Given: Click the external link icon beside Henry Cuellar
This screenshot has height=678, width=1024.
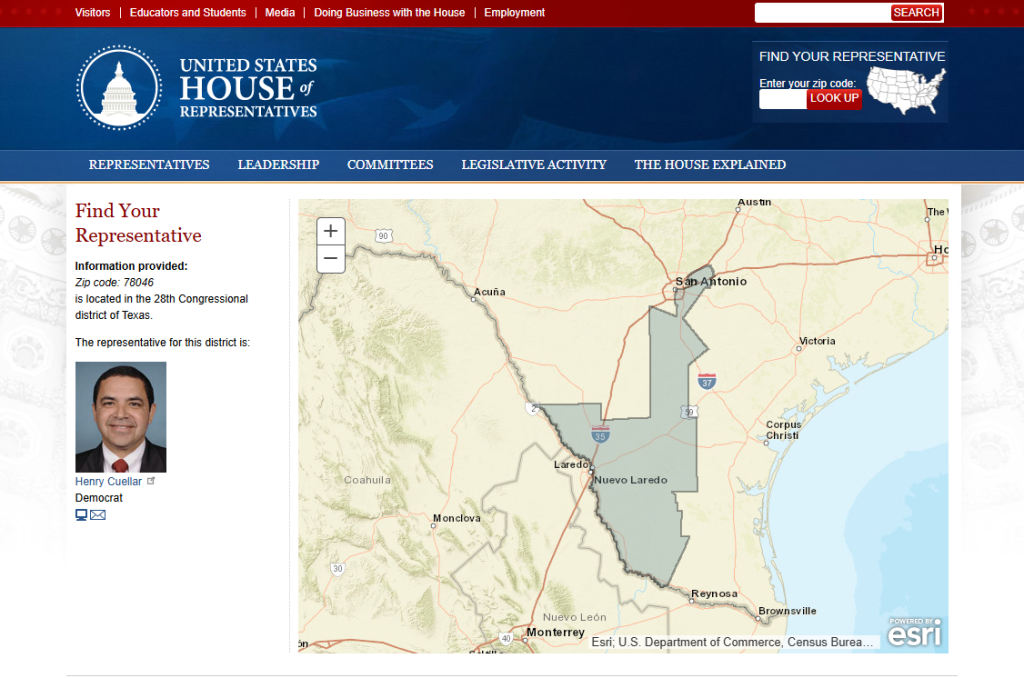Looking at the screenshot, I should point(151,481).
